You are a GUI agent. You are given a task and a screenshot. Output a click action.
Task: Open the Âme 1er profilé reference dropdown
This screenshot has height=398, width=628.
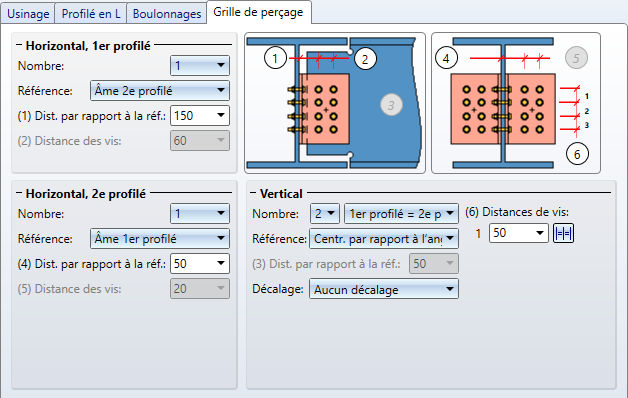point(160,239)
